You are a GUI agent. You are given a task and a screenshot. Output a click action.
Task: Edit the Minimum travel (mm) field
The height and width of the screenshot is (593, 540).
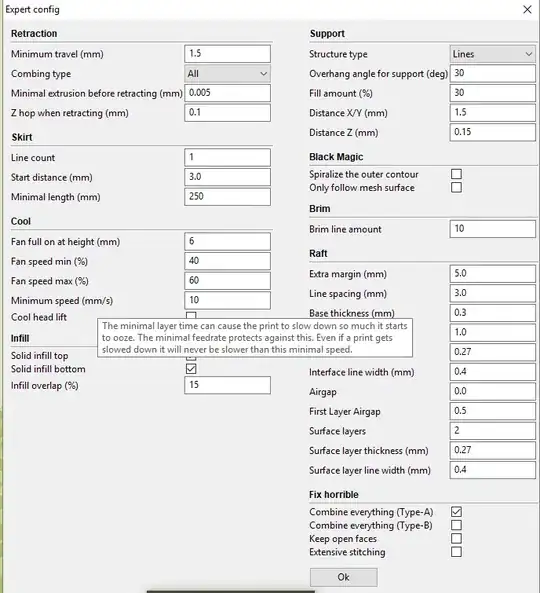coord(227,54)
